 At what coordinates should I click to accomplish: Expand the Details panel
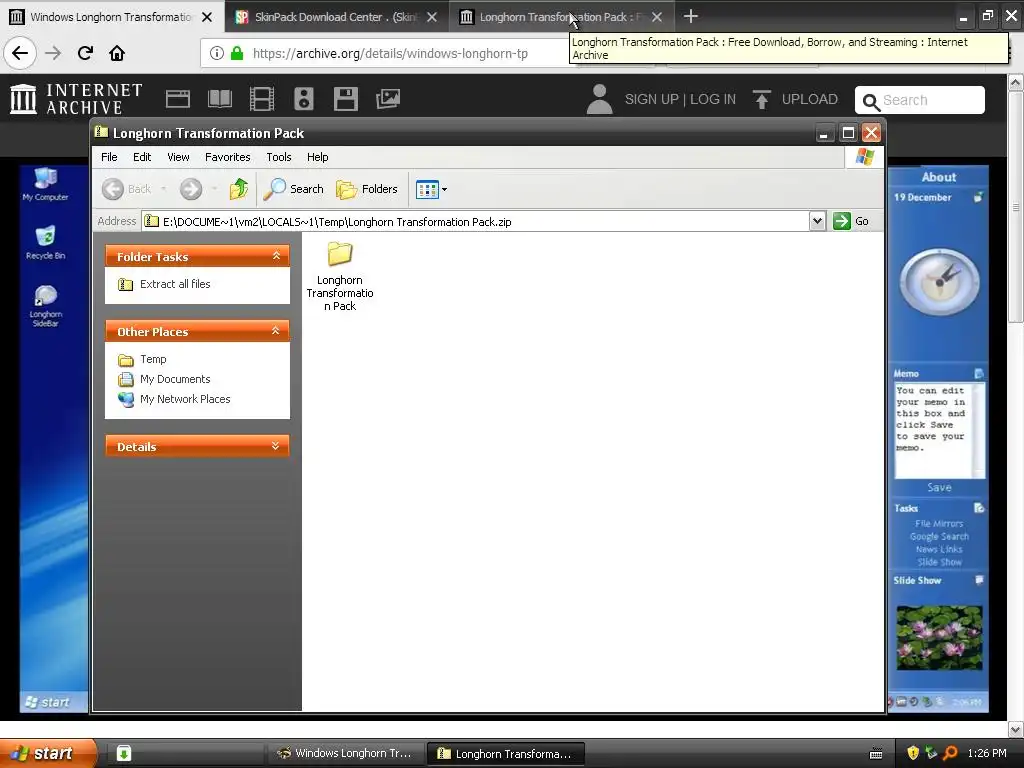tap(276, 446)
